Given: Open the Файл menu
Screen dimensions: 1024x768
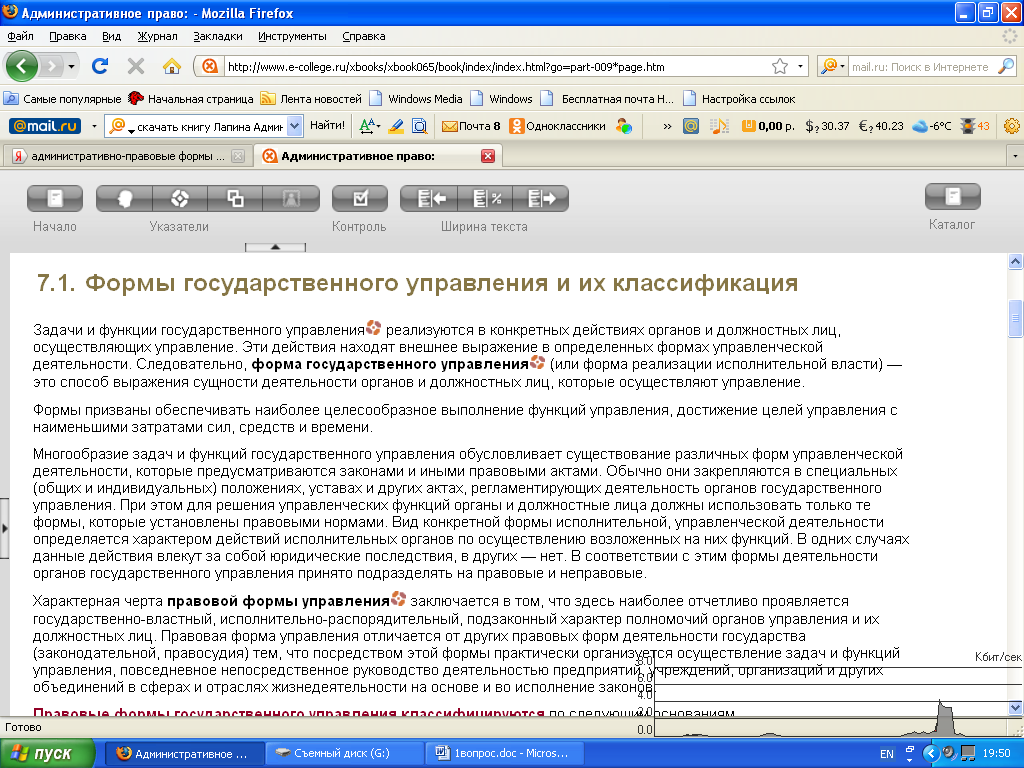Looking at the screenshot, I should pyautogui.click(x=20, y=36).
